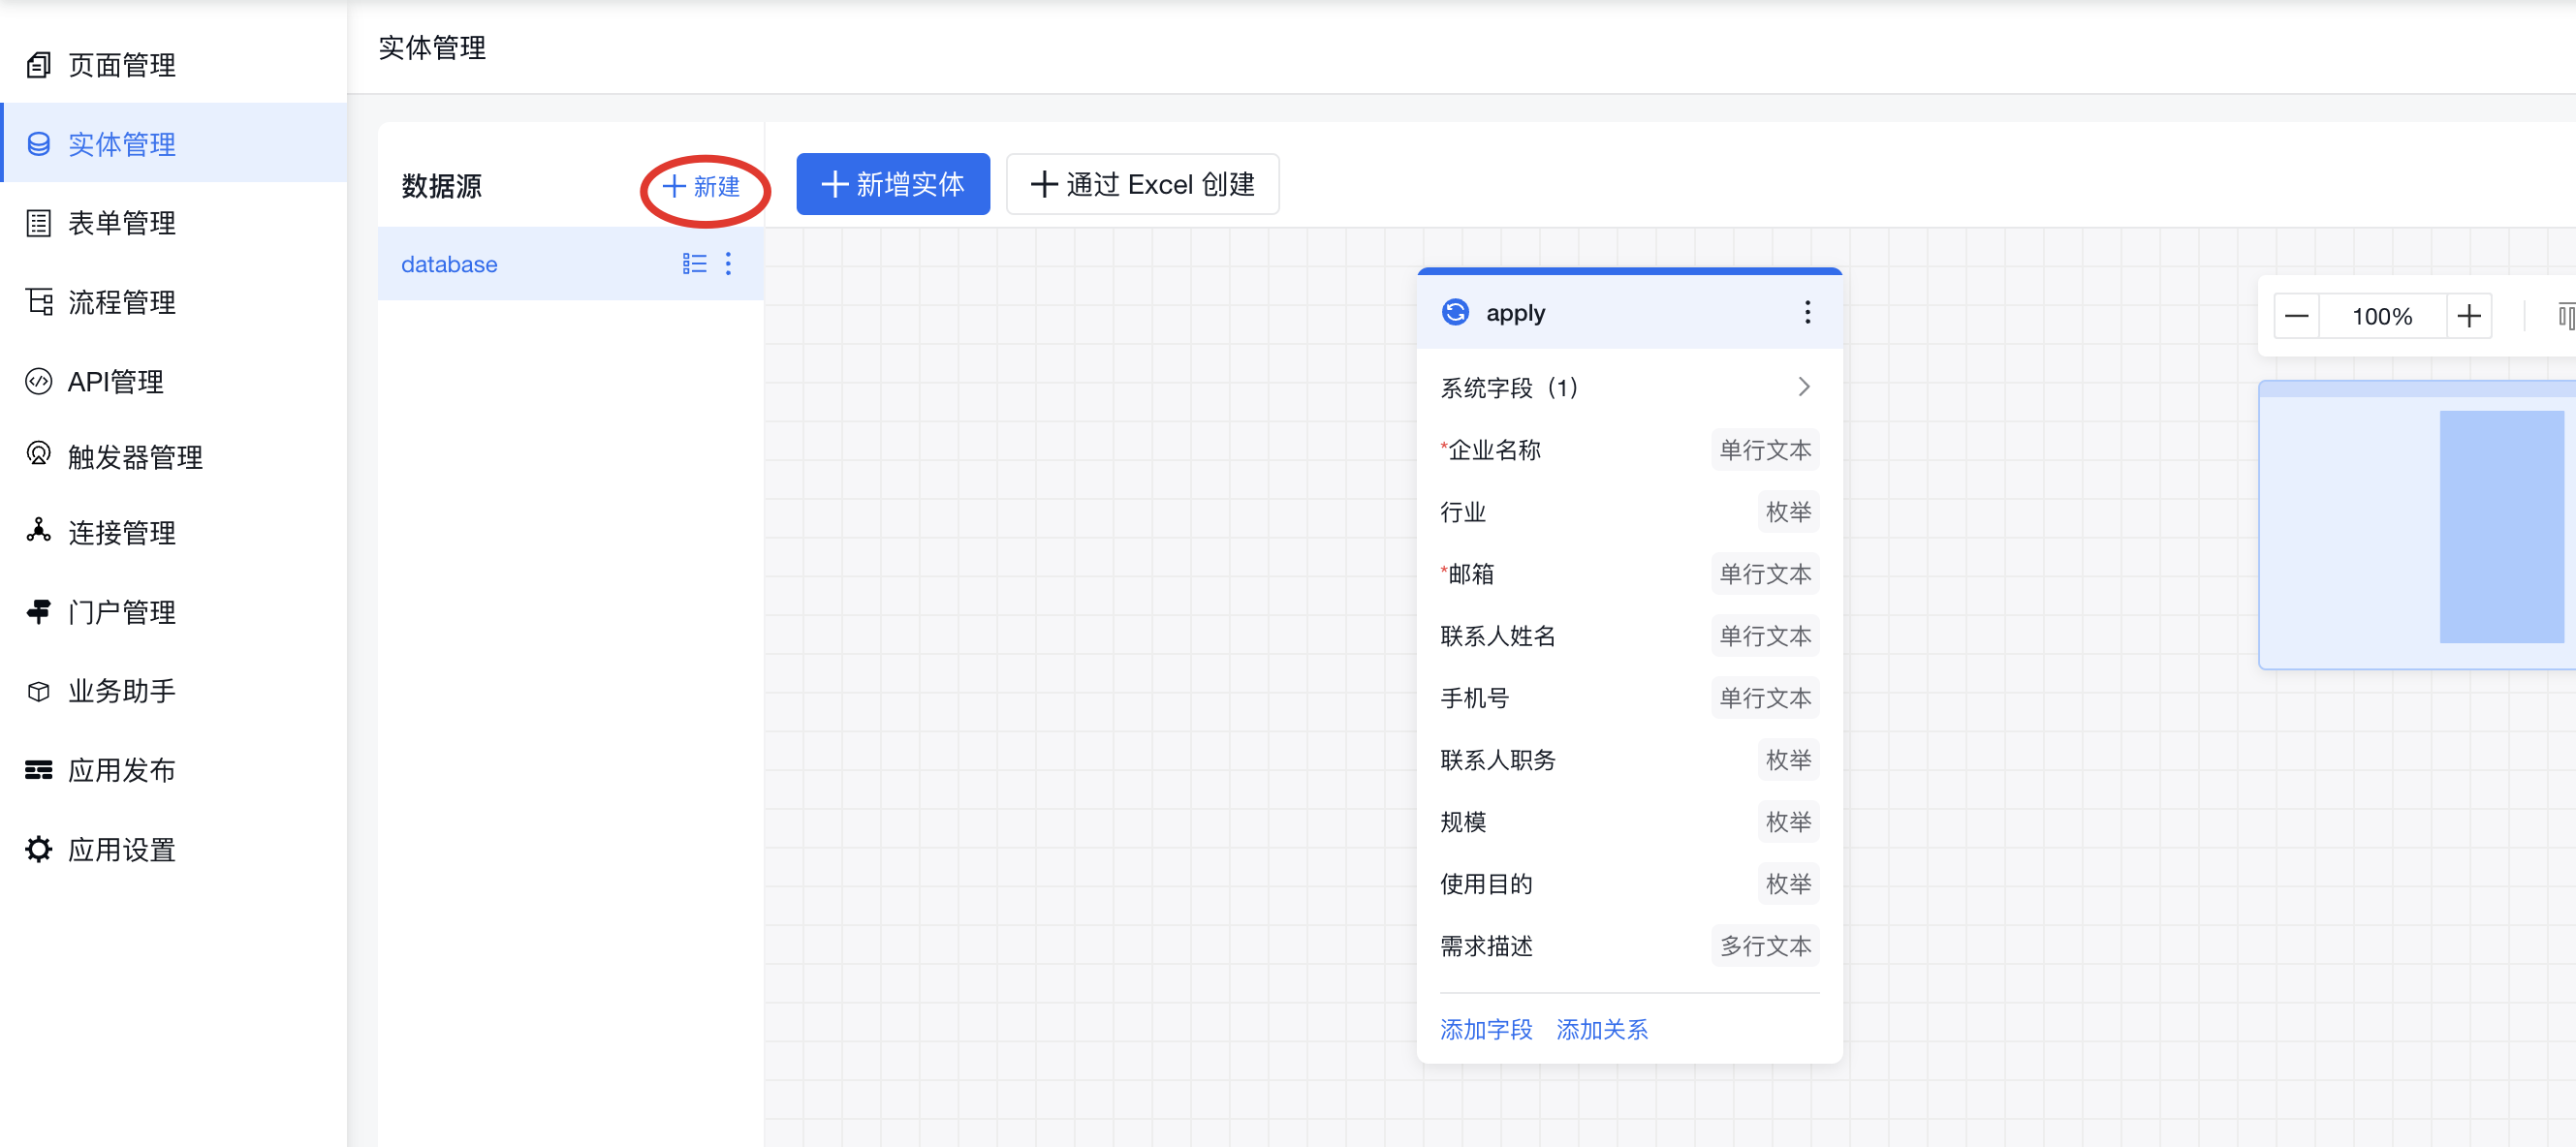Click the 门户管理 signpost icon
The image size is (2576, 1147).
[38, 611]
